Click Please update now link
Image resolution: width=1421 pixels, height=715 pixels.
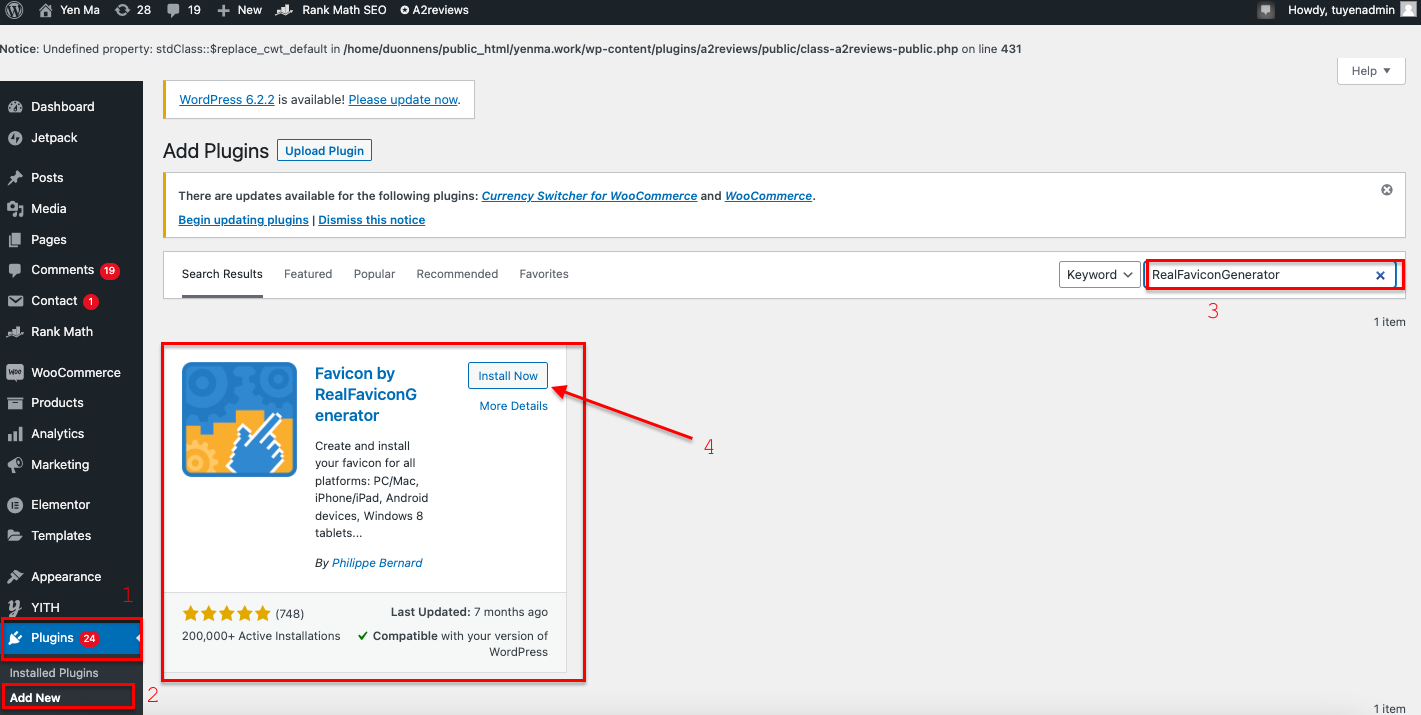pyautogui.click(x=403, y=100)
